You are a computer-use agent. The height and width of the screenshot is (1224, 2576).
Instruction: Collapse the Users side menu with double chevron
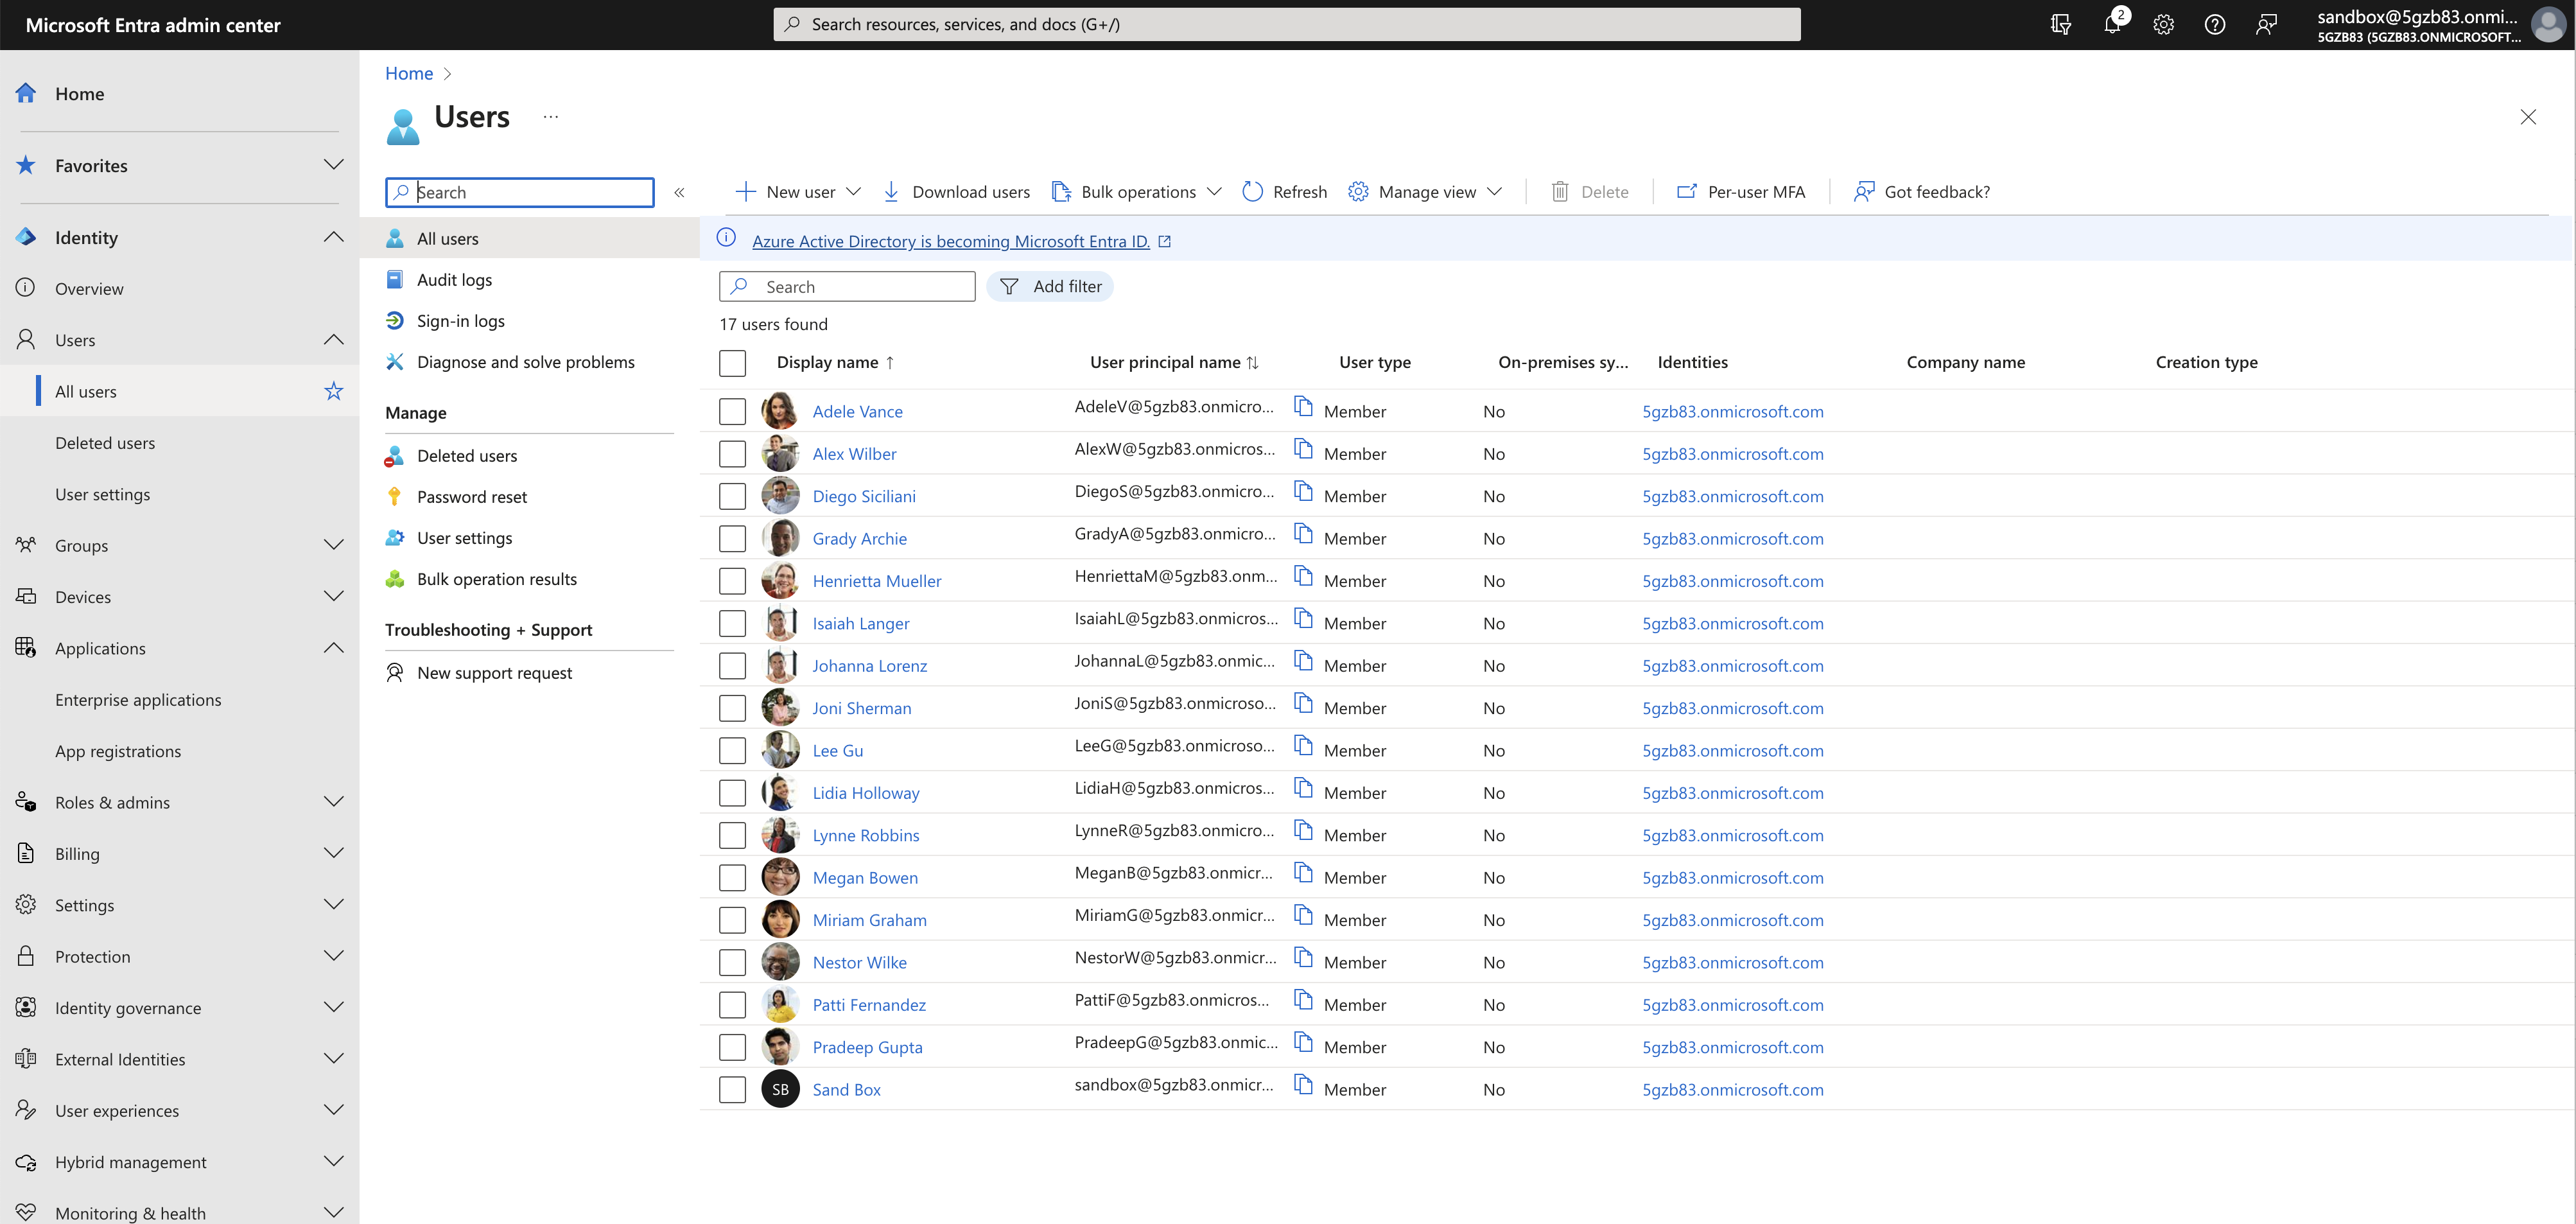point(679,192)
